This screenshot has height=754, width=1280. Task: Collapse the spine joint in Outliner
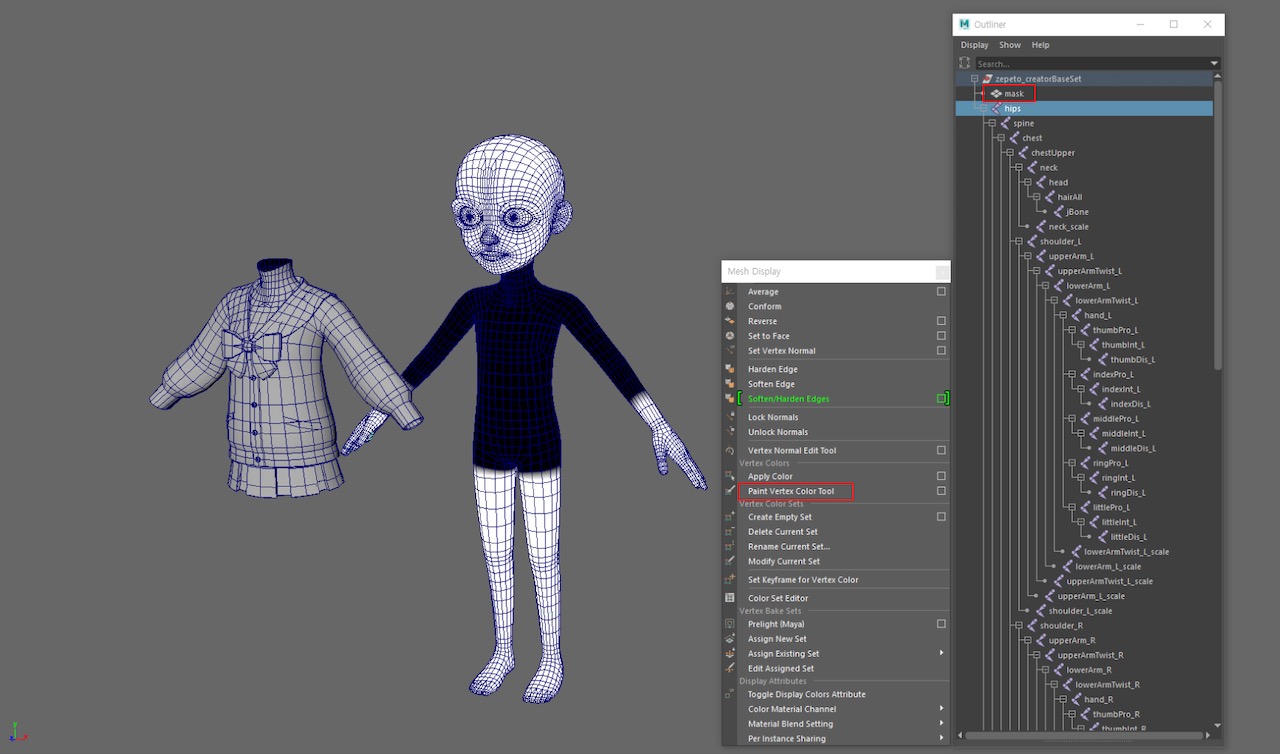click(x=992, y=124)
